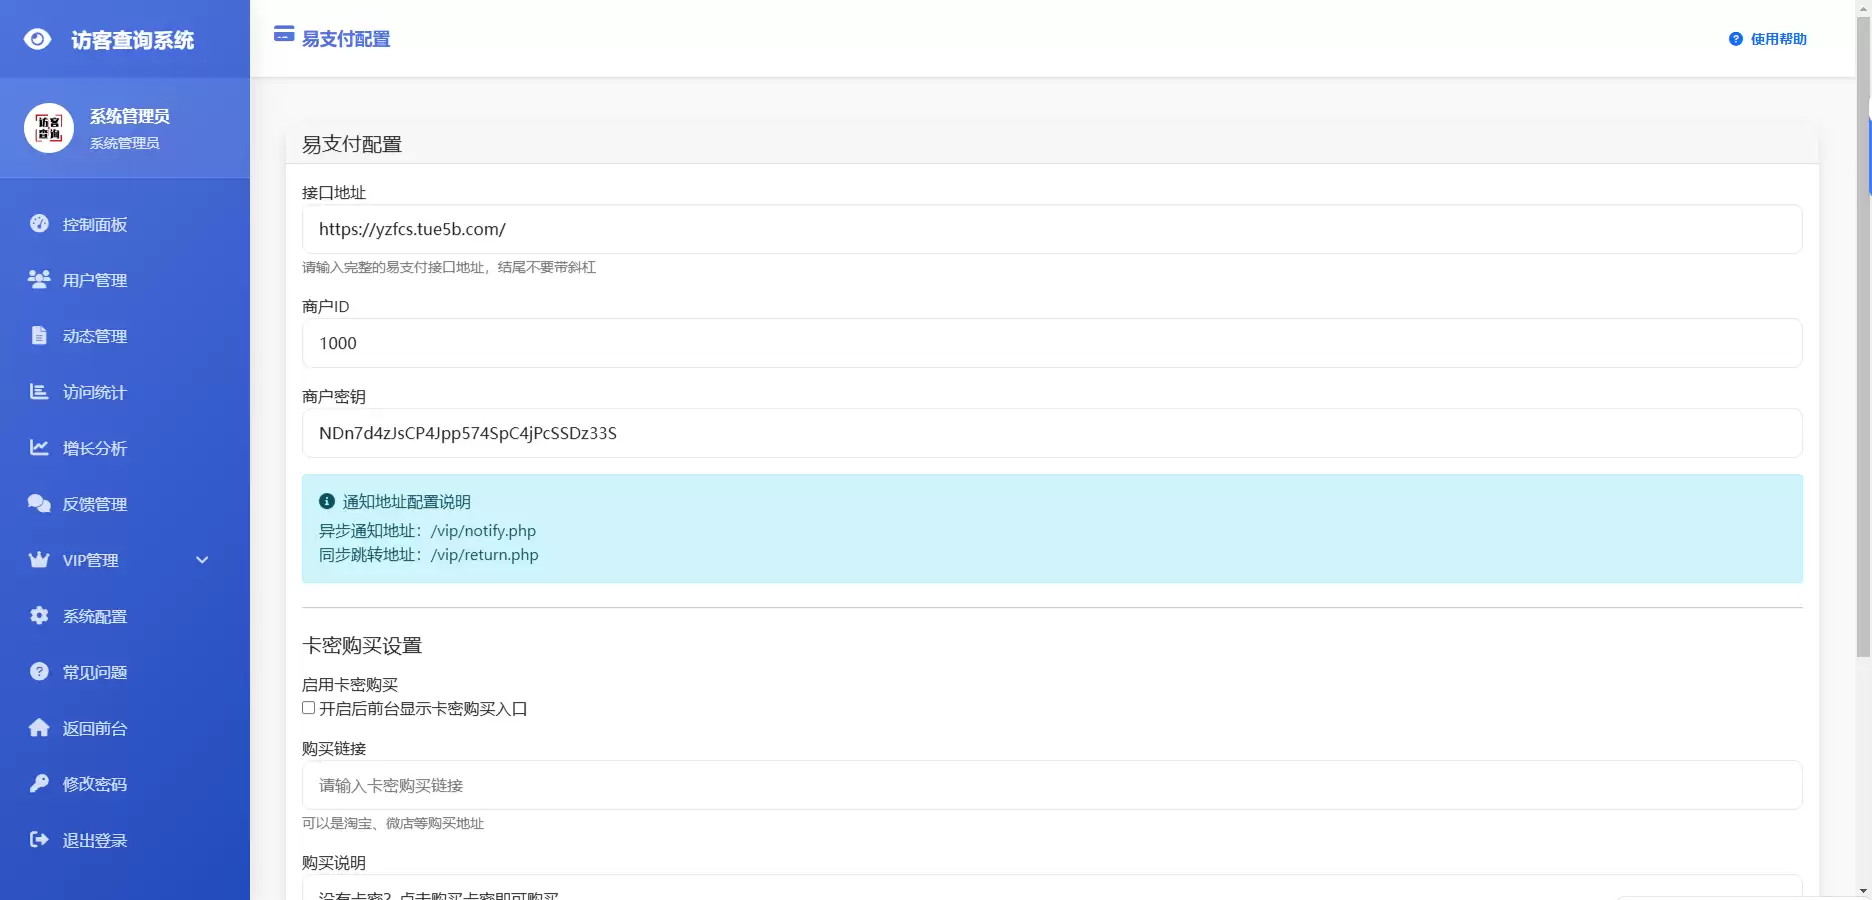Click the 返回前台 home icon
Viewport: 1872px width, 900px height.
click(39, 728)
